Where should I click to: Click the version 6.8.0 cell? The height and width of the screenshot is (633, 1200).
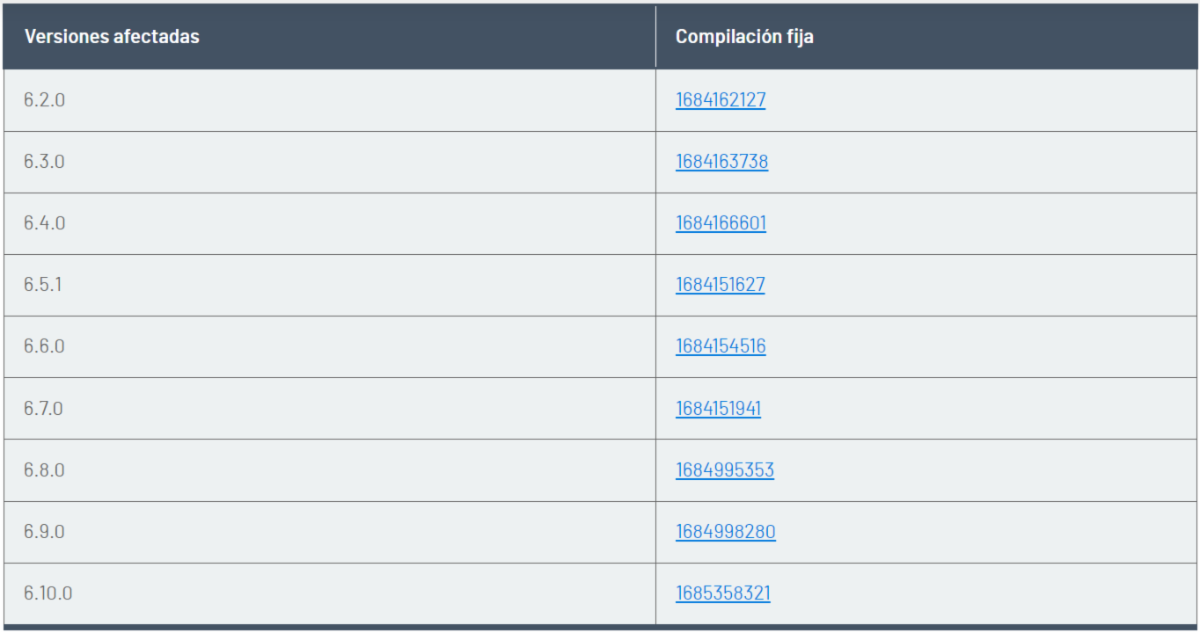(x=44, y=470)
